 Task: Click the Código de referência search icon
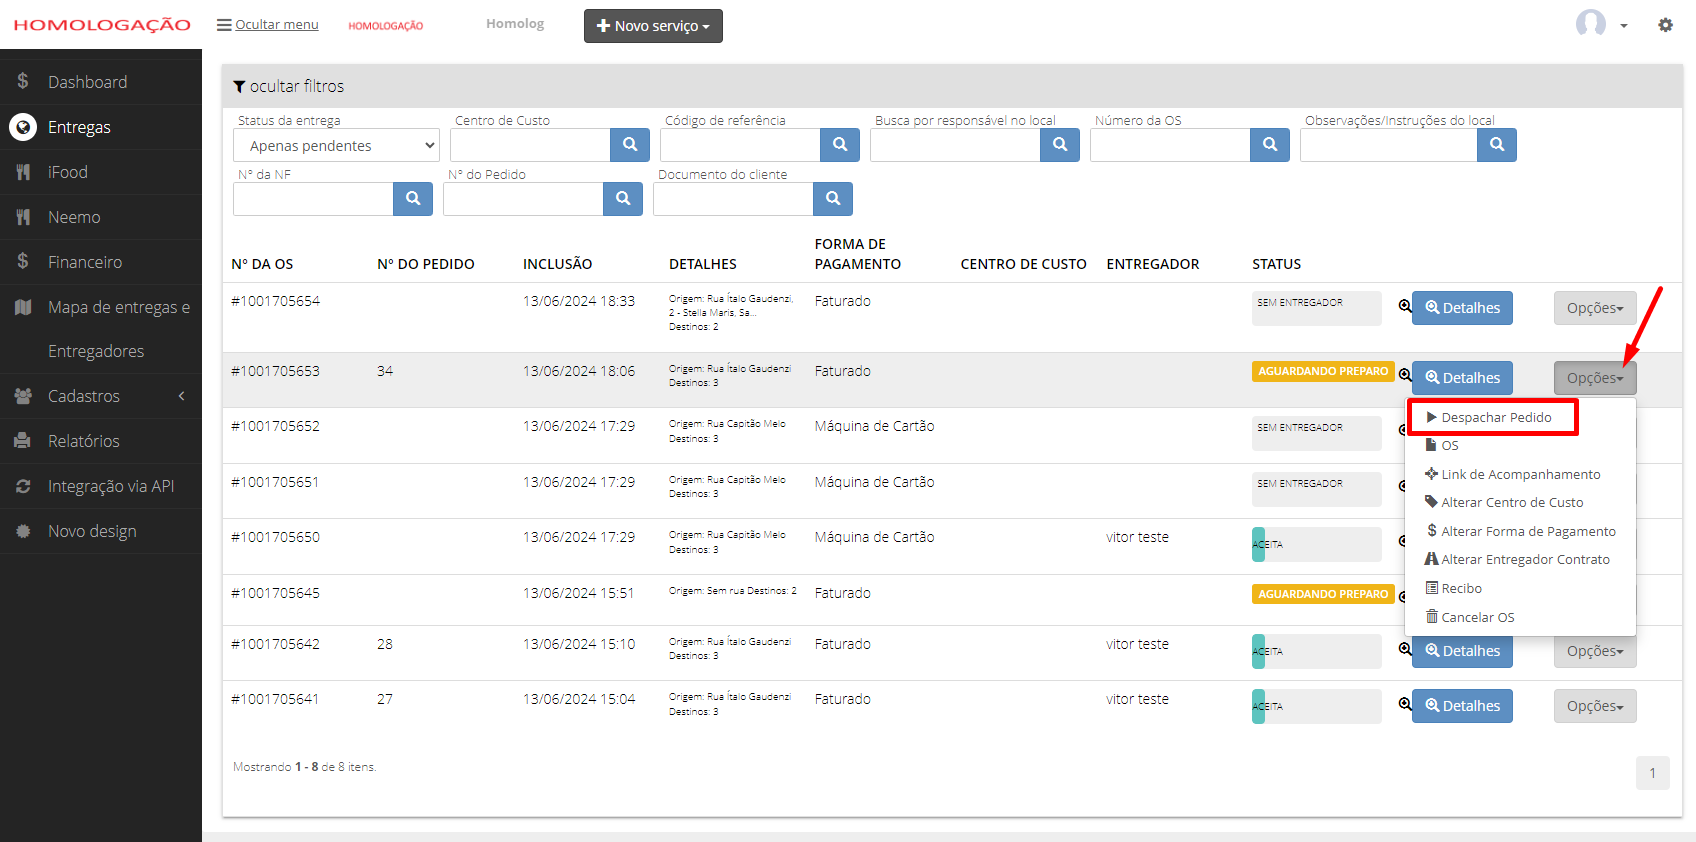pyautogui.click(x=840, y=145)
